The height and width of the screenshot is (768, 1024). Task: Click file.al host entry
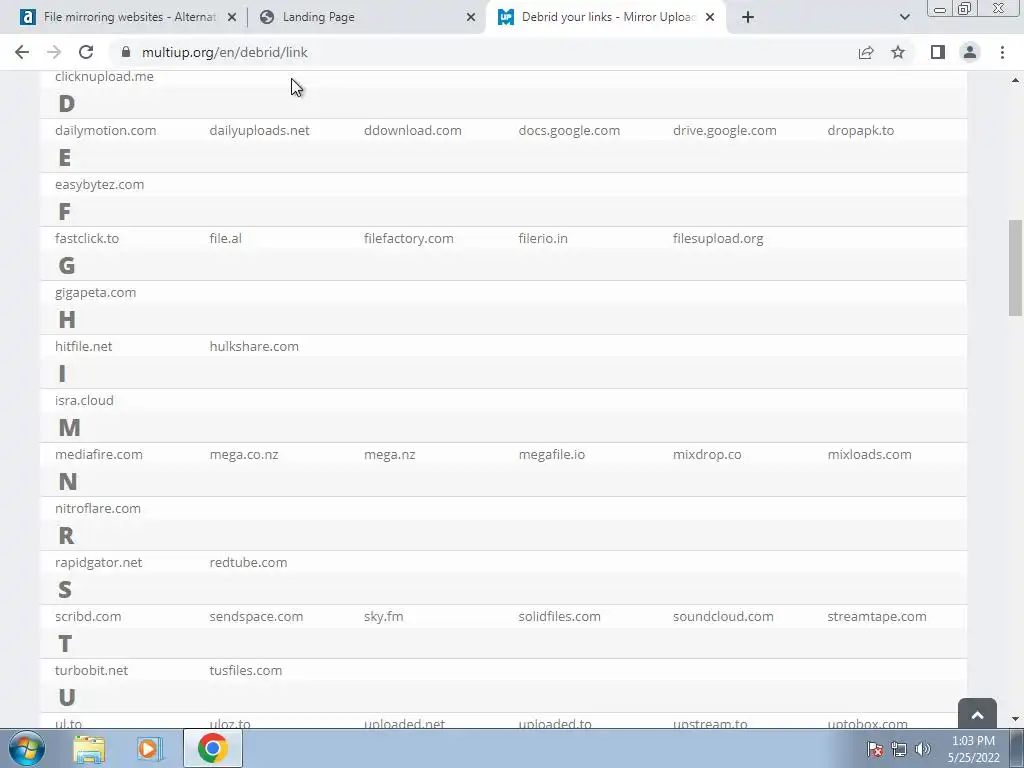point(225,238)
